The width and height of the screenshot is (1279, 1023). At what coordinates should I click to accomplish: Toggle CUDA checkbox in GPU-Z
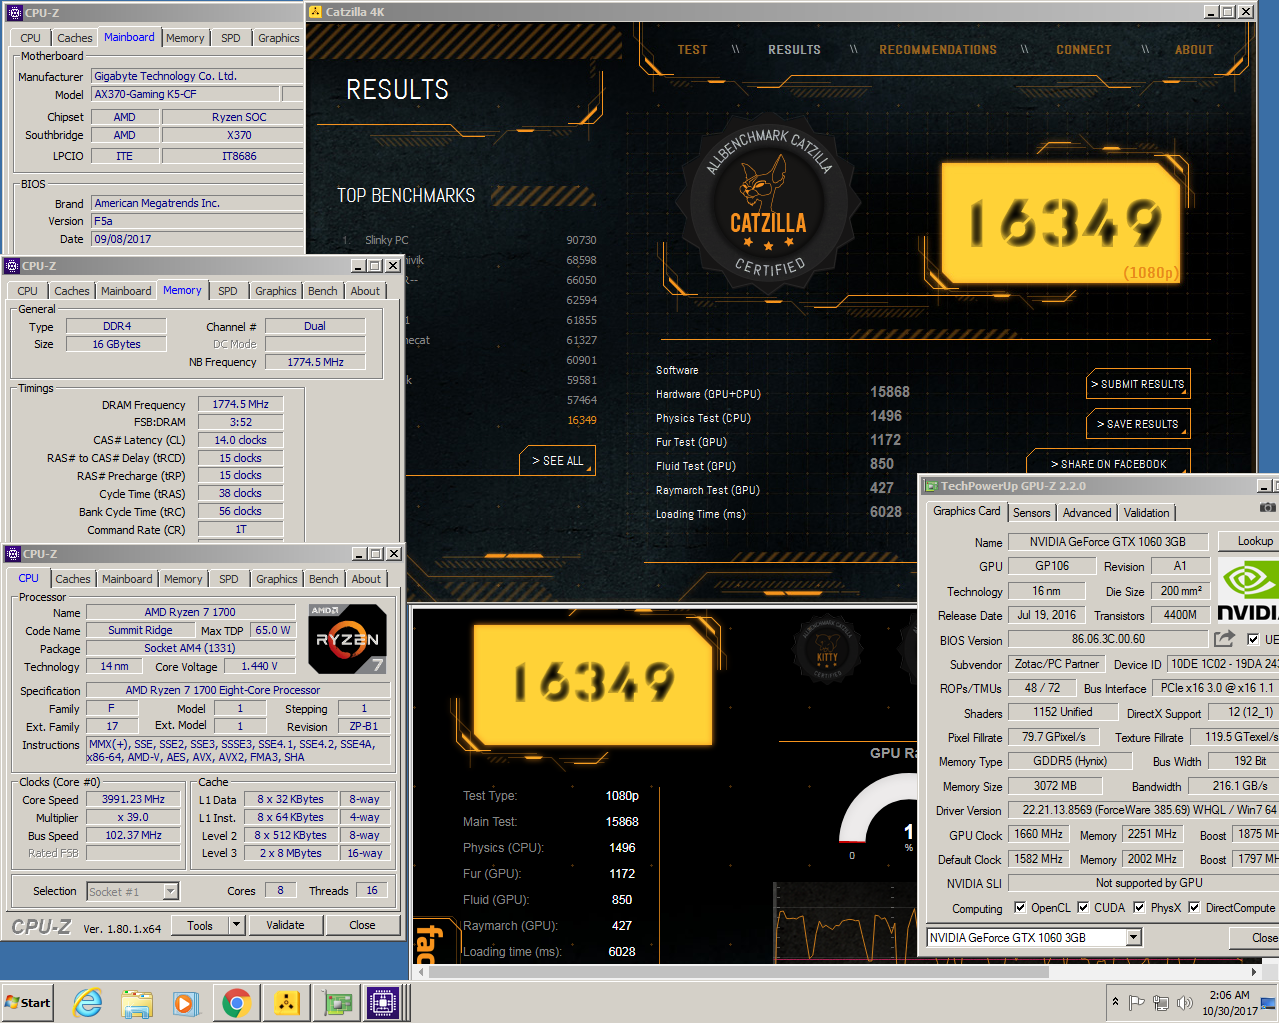1083,908
